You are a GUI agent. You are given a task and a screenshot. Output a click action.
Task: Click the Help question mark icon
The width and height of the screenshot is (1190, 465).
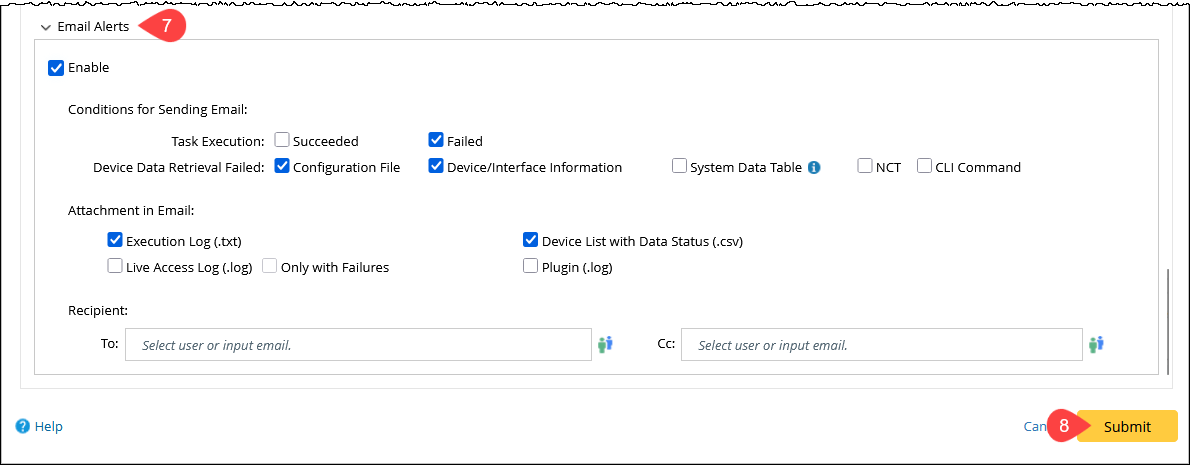click(23, 426)
